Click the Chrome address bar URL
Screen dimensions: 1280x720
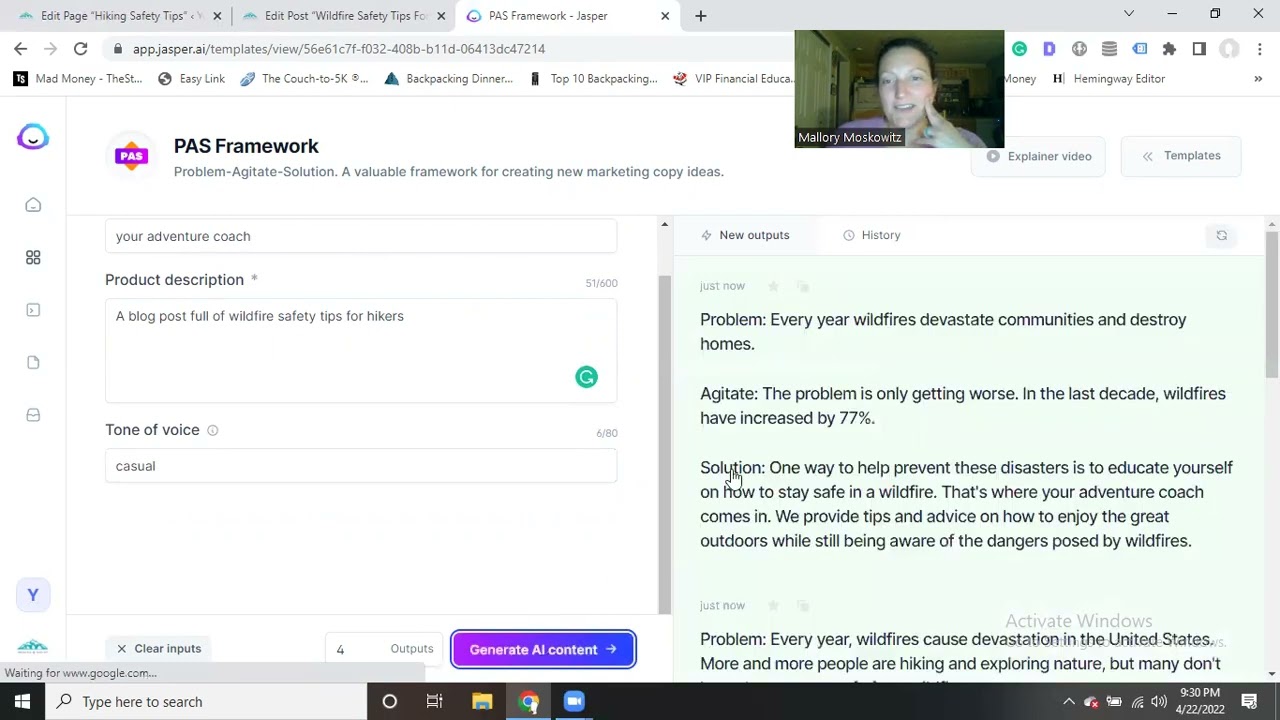coord(338,49)
